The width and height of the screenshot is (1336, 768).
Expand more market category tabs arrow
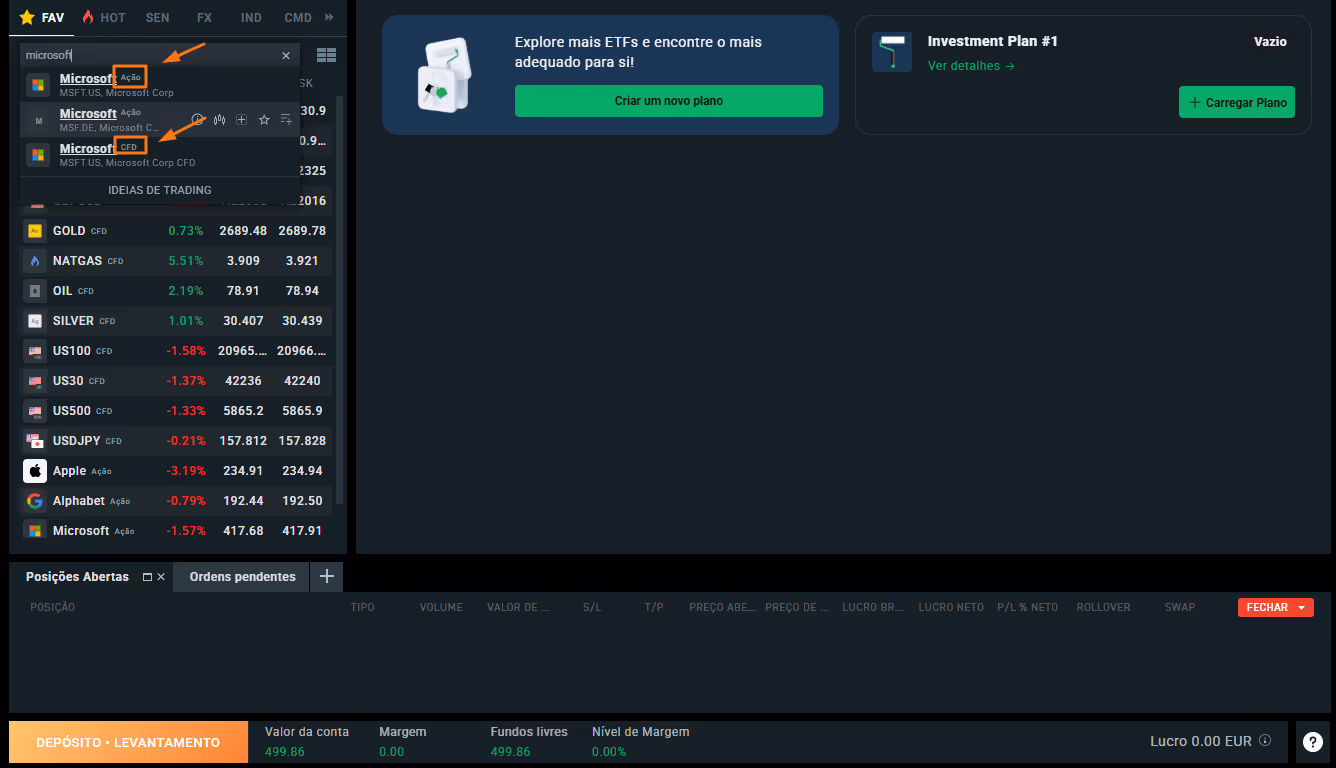[330, 18]
